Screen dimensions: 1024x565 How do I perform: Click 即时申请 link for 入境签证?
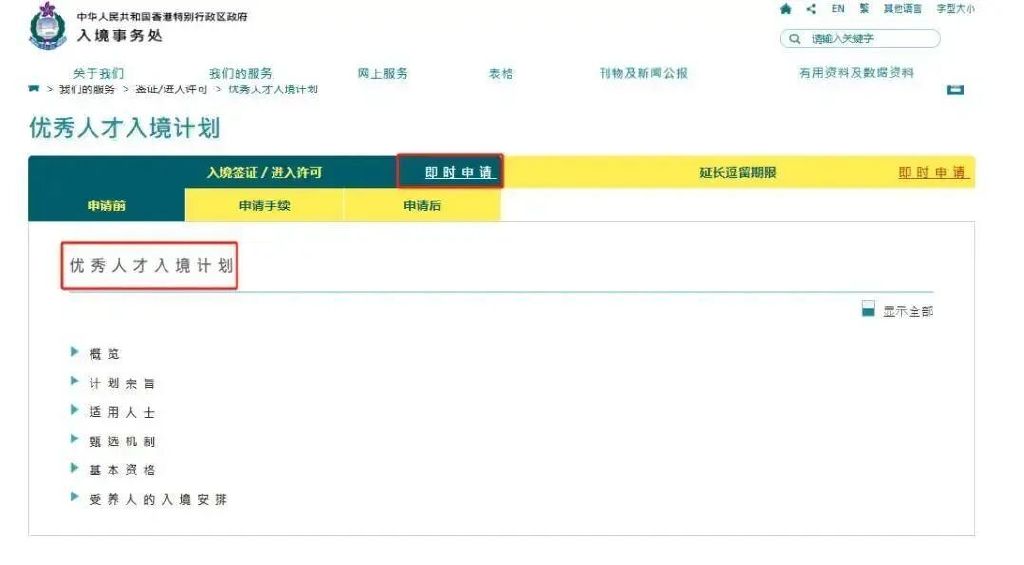(x=459, y=172)
